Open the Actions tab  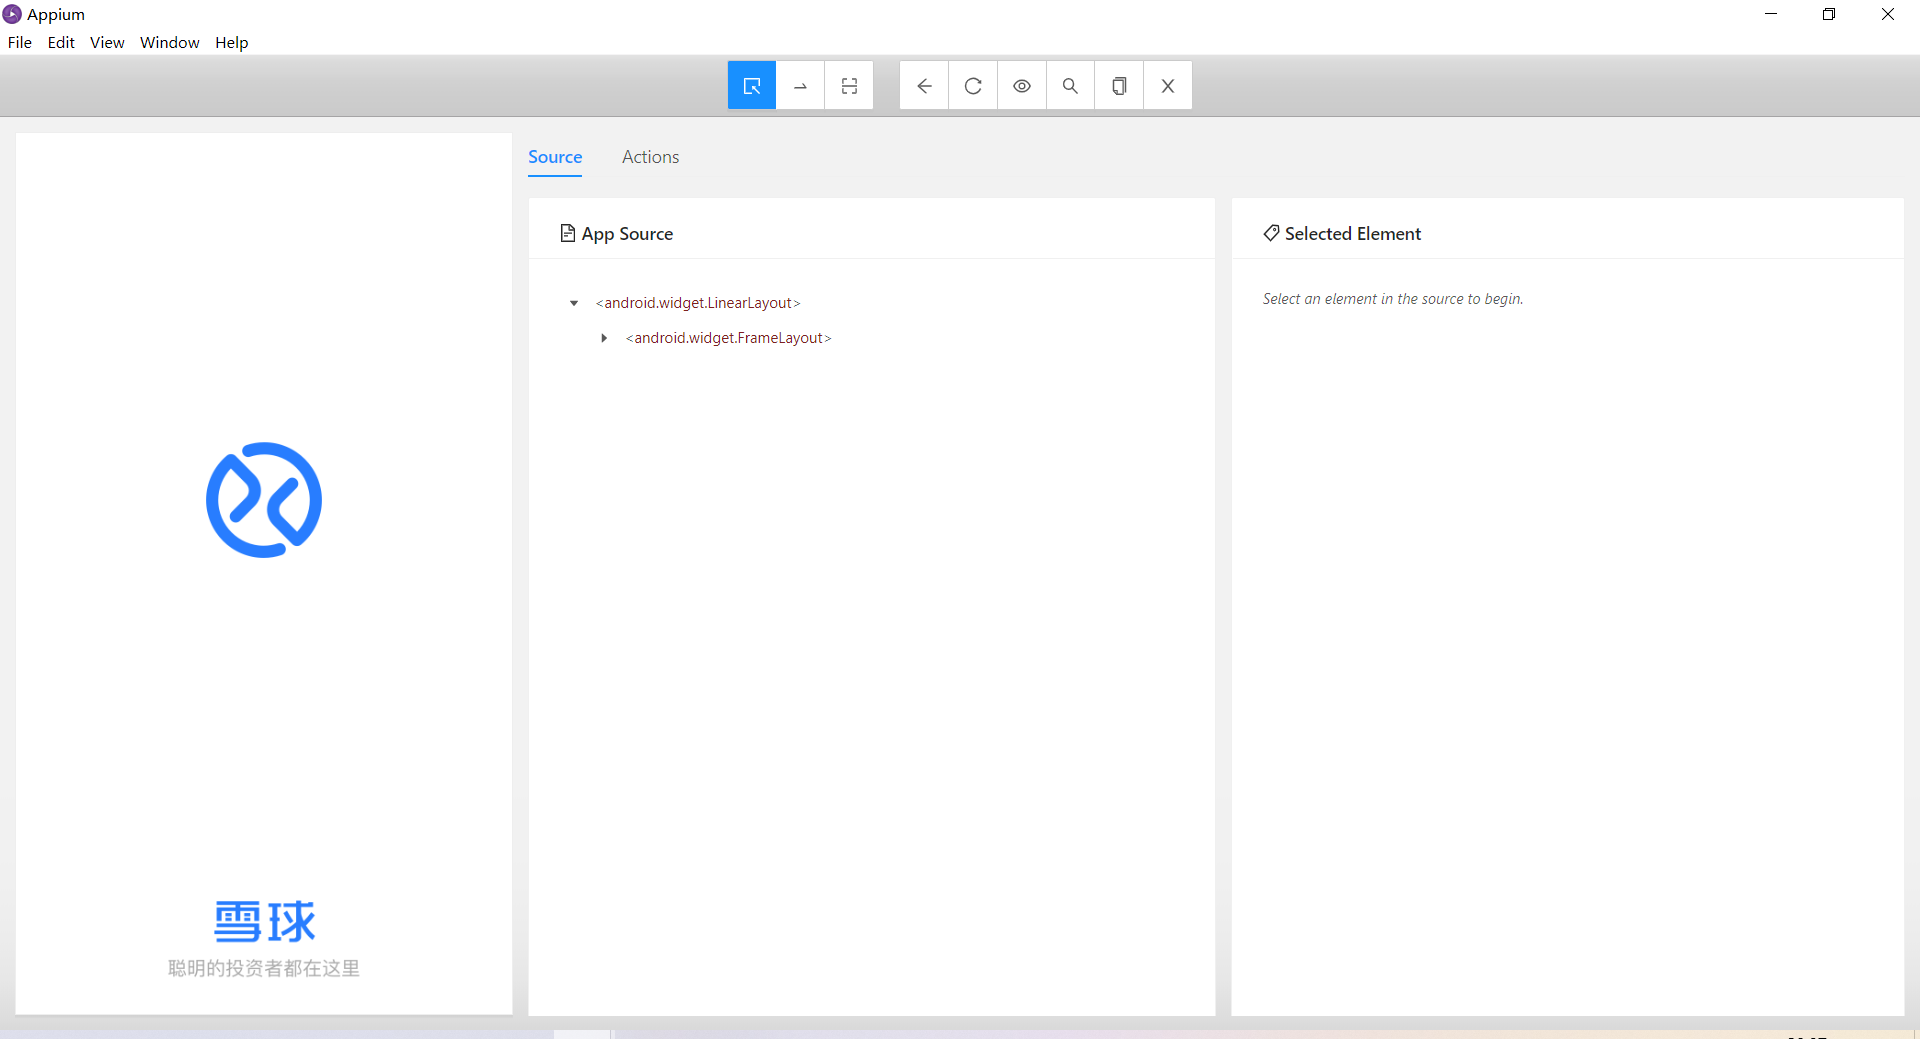pyautogui.click(x=650, y=157)
